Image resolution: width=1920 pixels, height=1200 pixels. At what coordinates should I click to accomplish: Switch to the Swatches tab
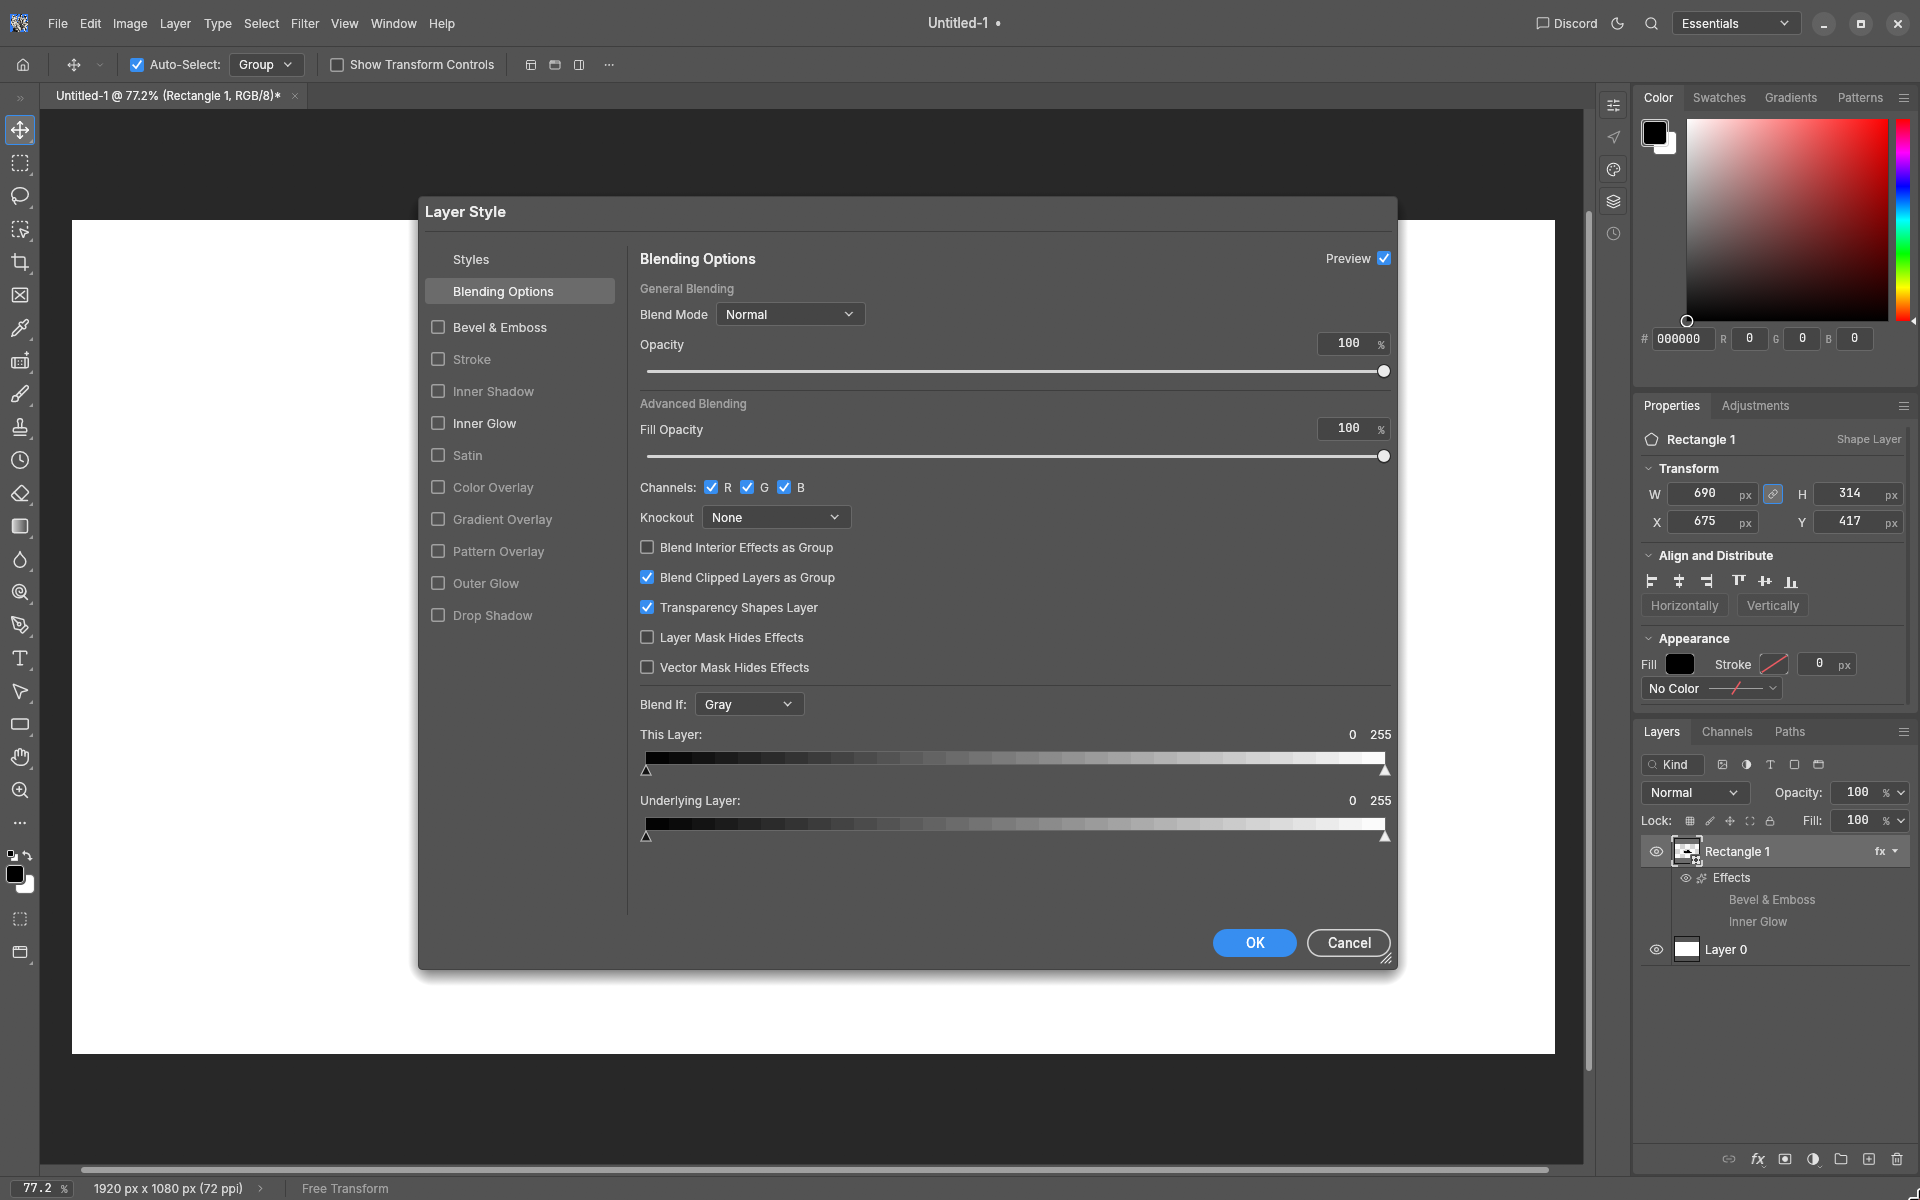coord(1719,98)
